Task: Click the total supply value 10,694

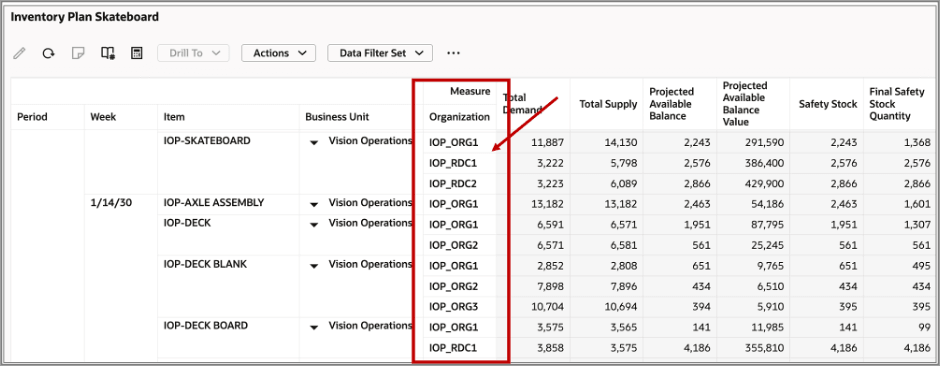Action: (x=620, y=307)
